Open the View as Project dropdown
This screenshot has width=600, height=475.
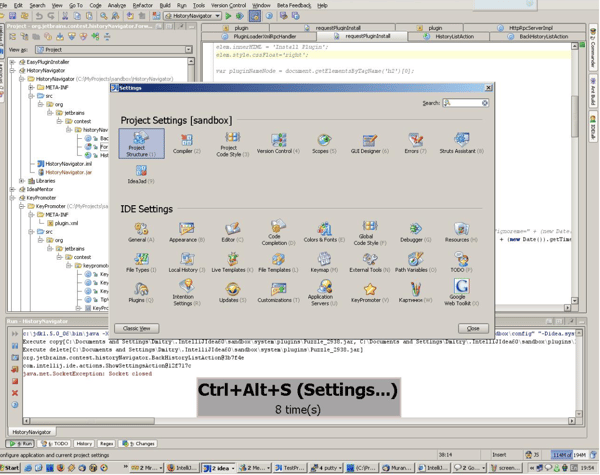coord(114,49)
